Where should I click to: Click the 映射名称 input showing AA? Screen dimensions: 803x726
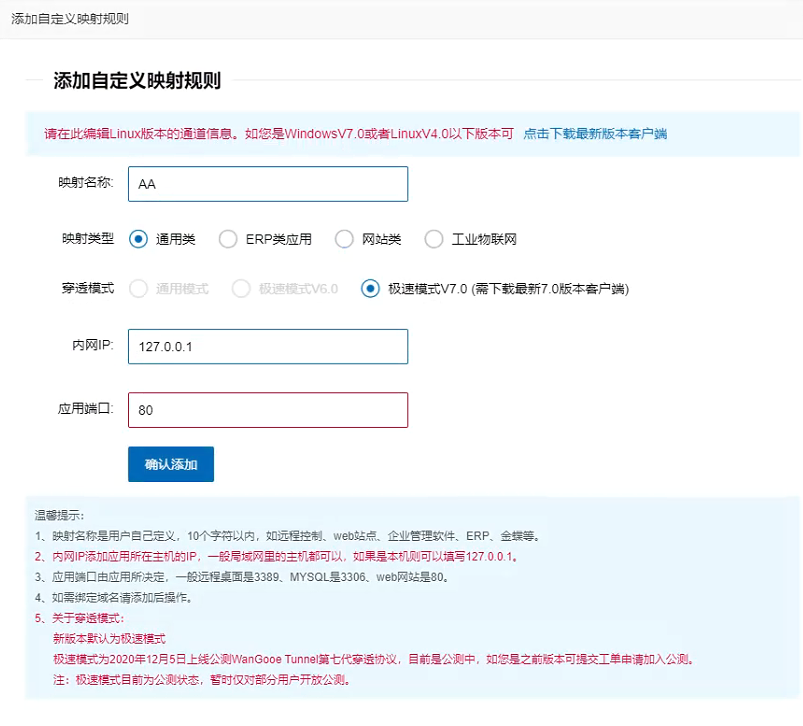[x=270, y=184]
